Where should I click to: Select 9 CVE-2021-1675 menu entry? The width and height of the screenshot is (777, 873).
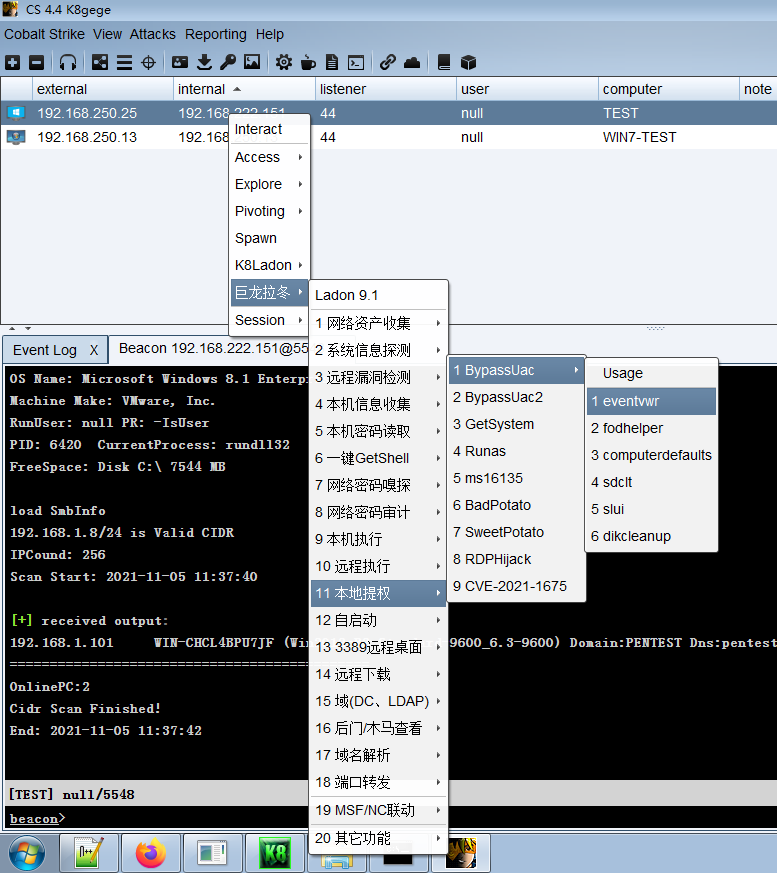click(x=516, y=586)
